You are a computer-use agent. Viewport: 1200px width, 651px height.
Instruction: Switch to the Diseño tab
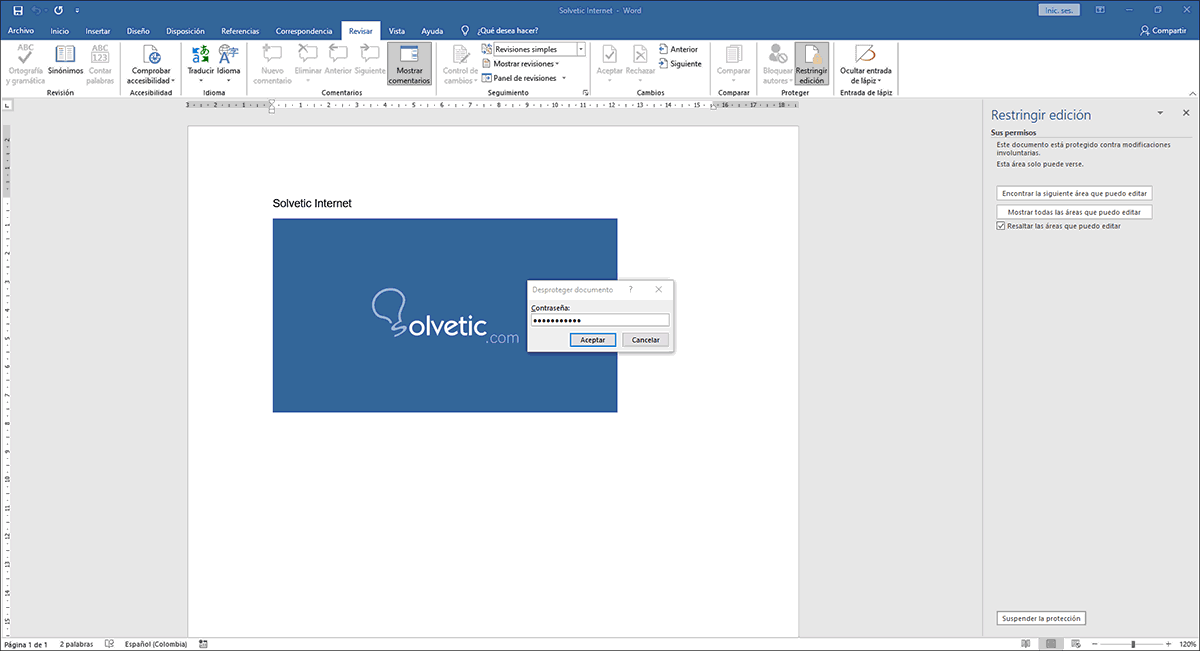point(138,31)
